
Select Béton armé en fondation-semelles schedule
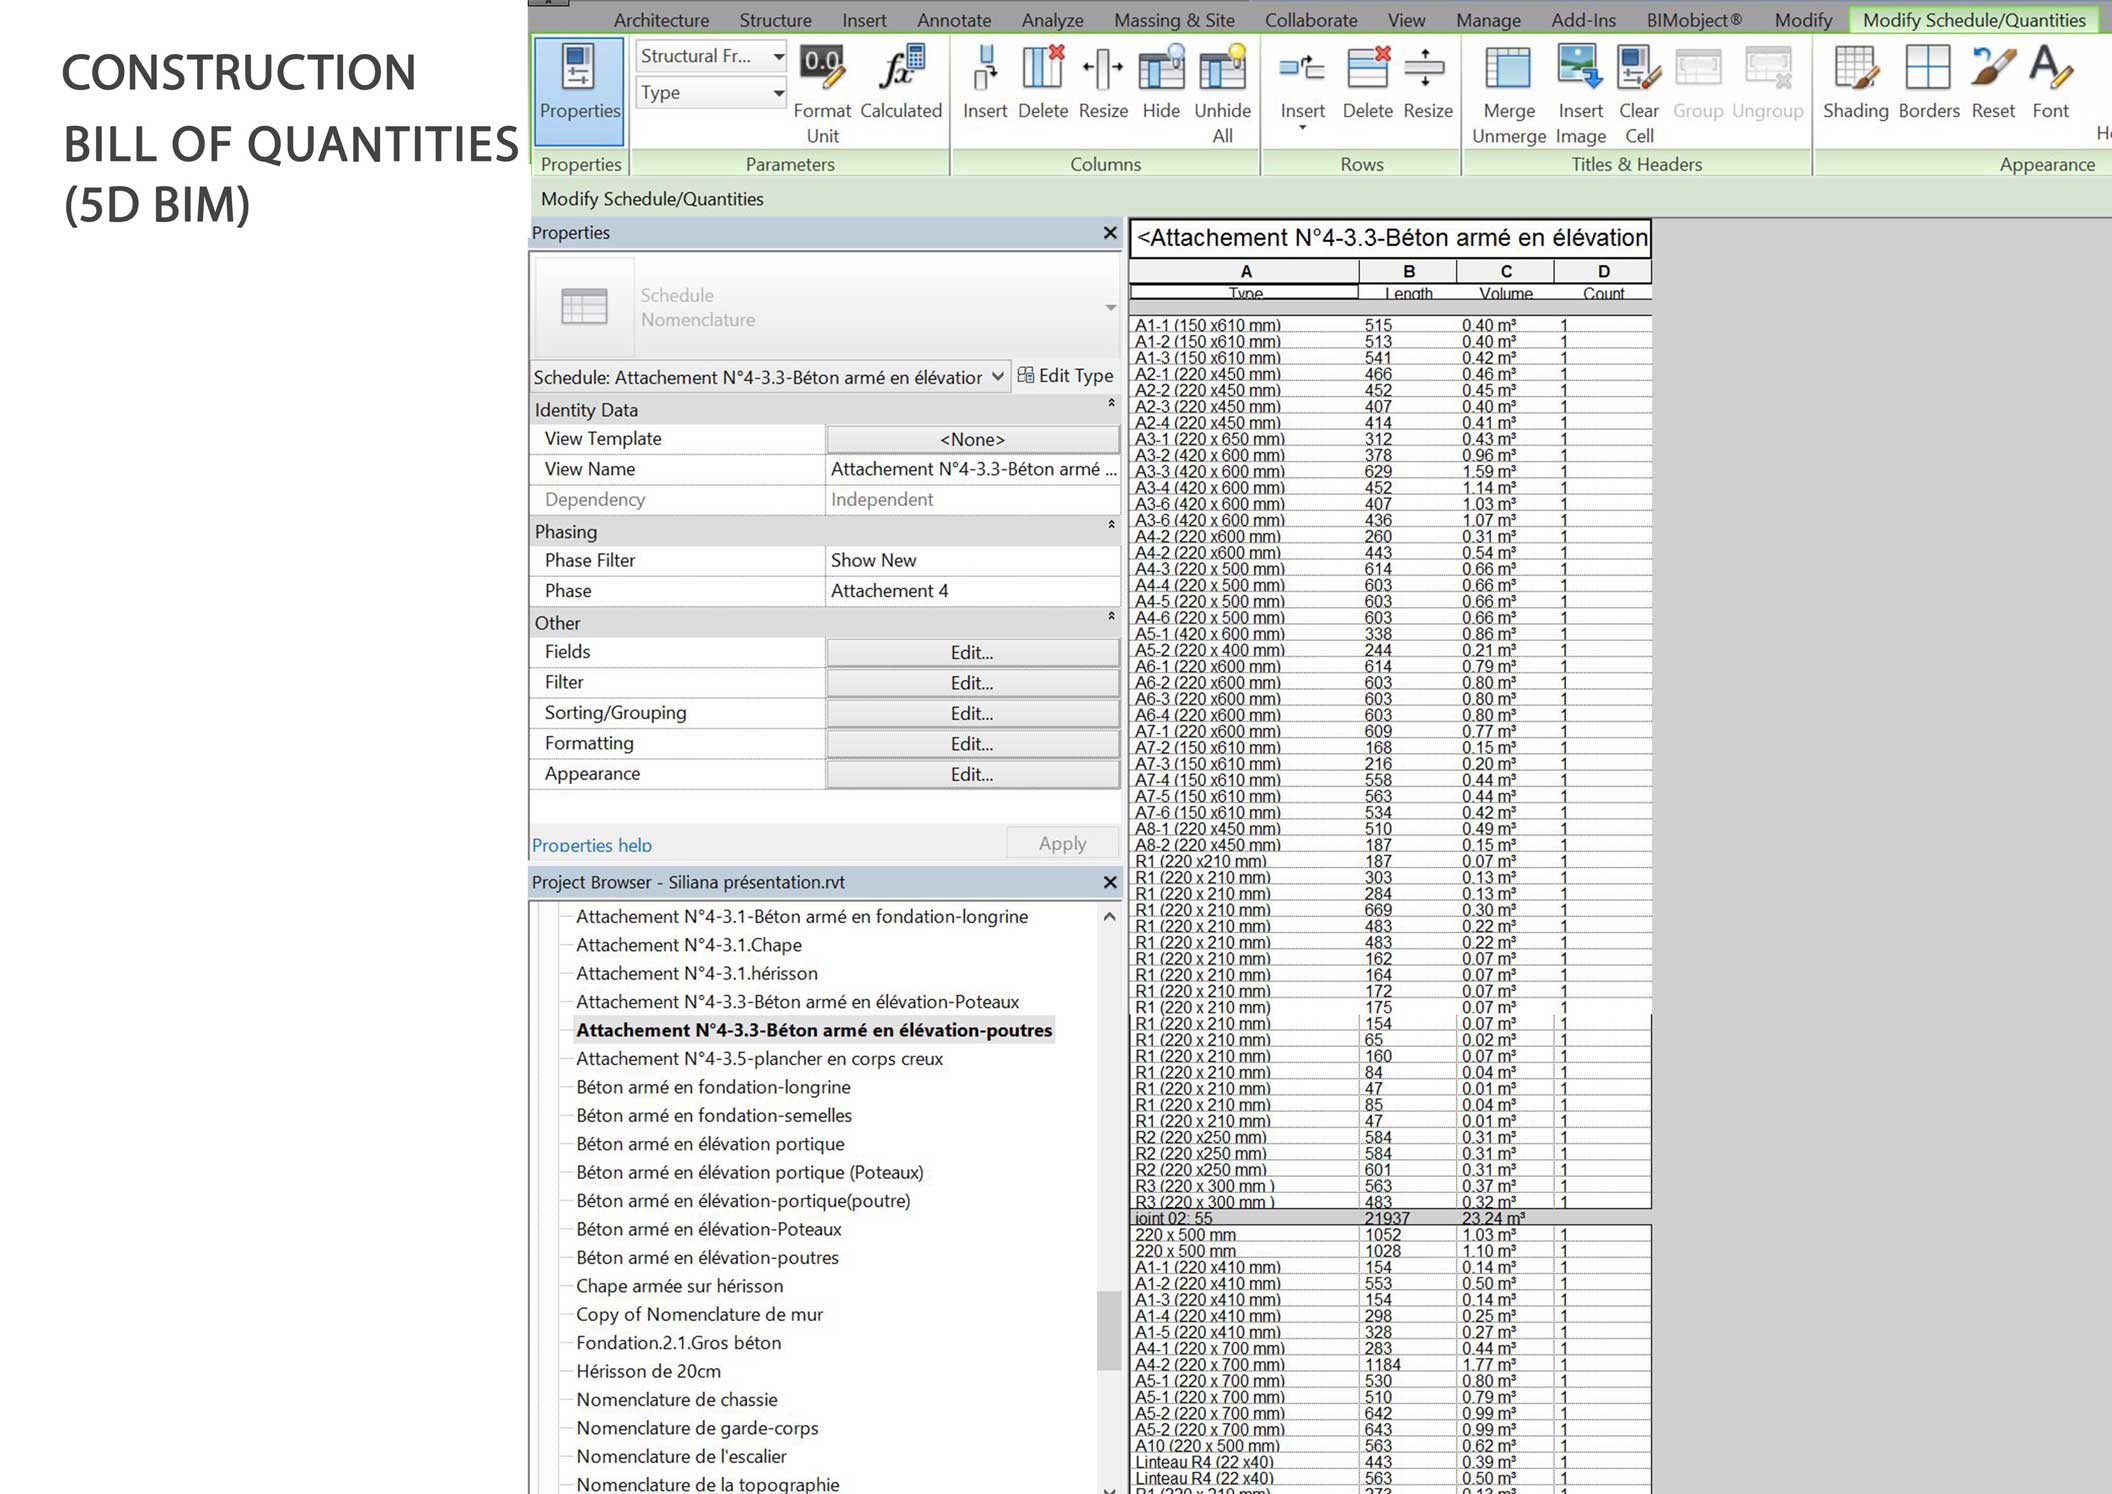click(714, 1115)
